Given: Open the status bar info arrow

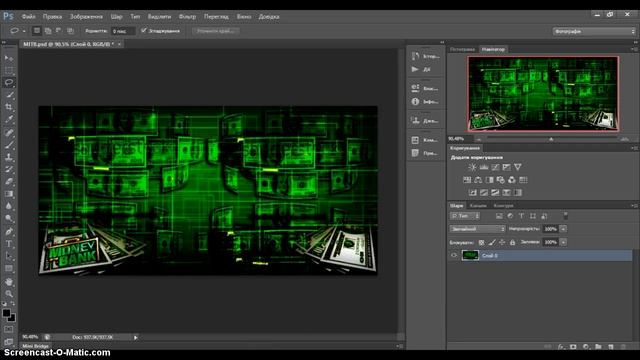Looking at the screenshot, I should point(136,338).
